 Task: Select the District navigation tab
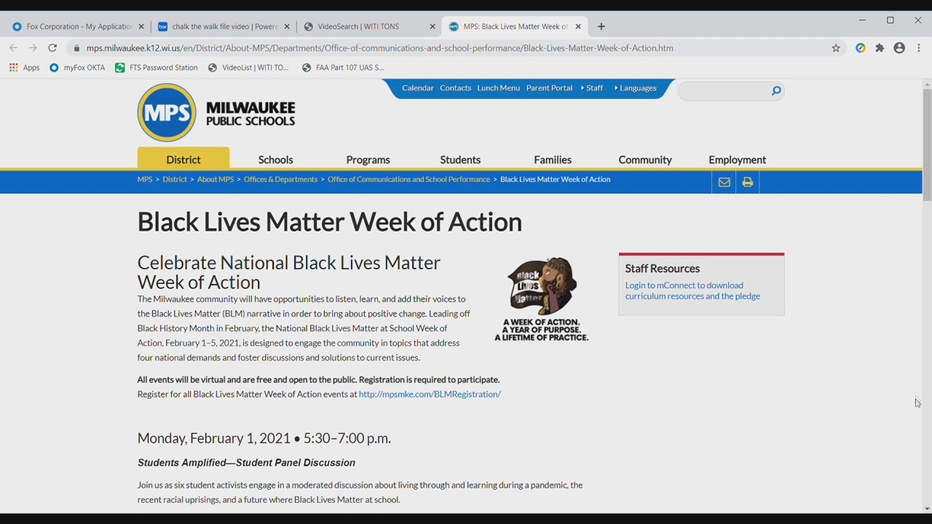click(183, 159)
